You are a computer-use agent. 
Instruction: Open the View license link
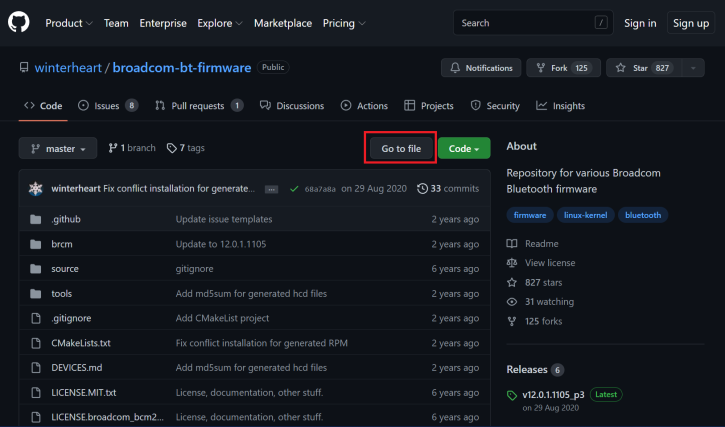[x=549, y=262]
